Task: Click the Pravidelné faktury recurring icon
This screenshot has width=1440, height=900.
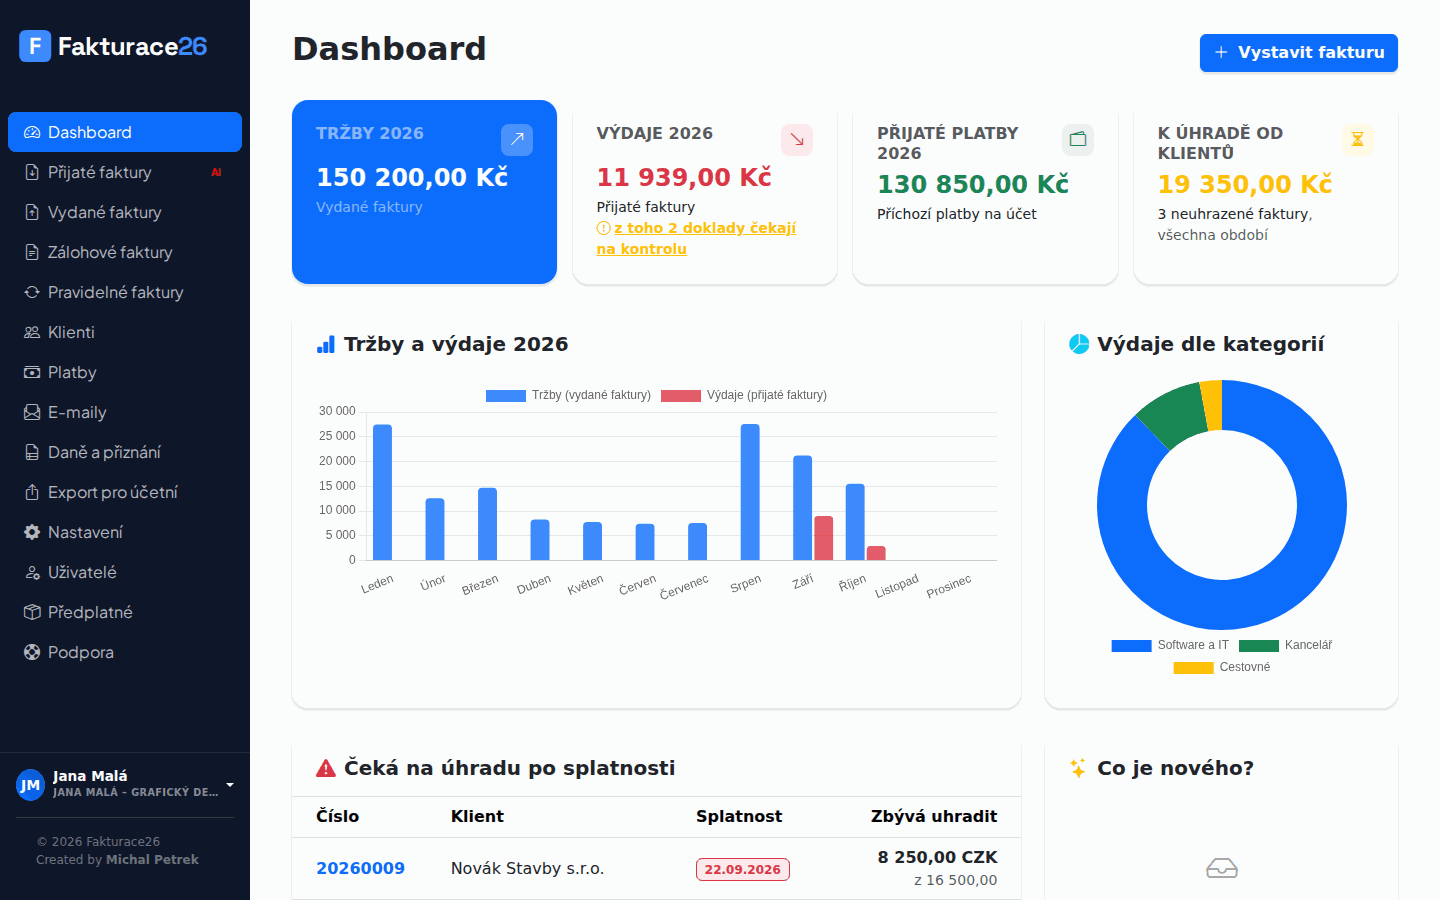Action: click(x=32, y=292)
